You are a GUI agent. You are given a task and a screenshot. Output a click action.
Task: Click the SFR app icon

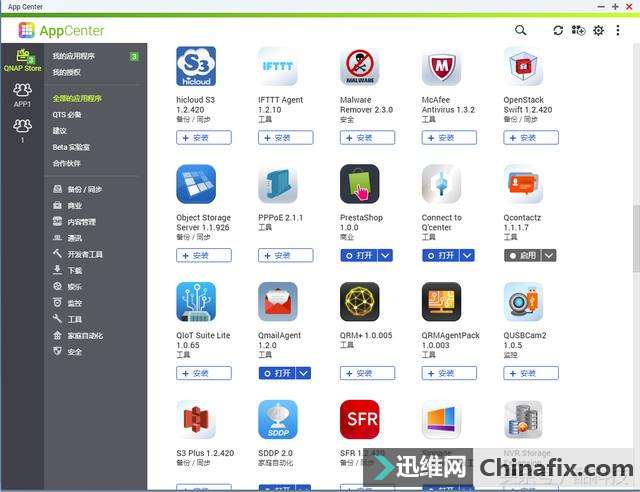360,419
